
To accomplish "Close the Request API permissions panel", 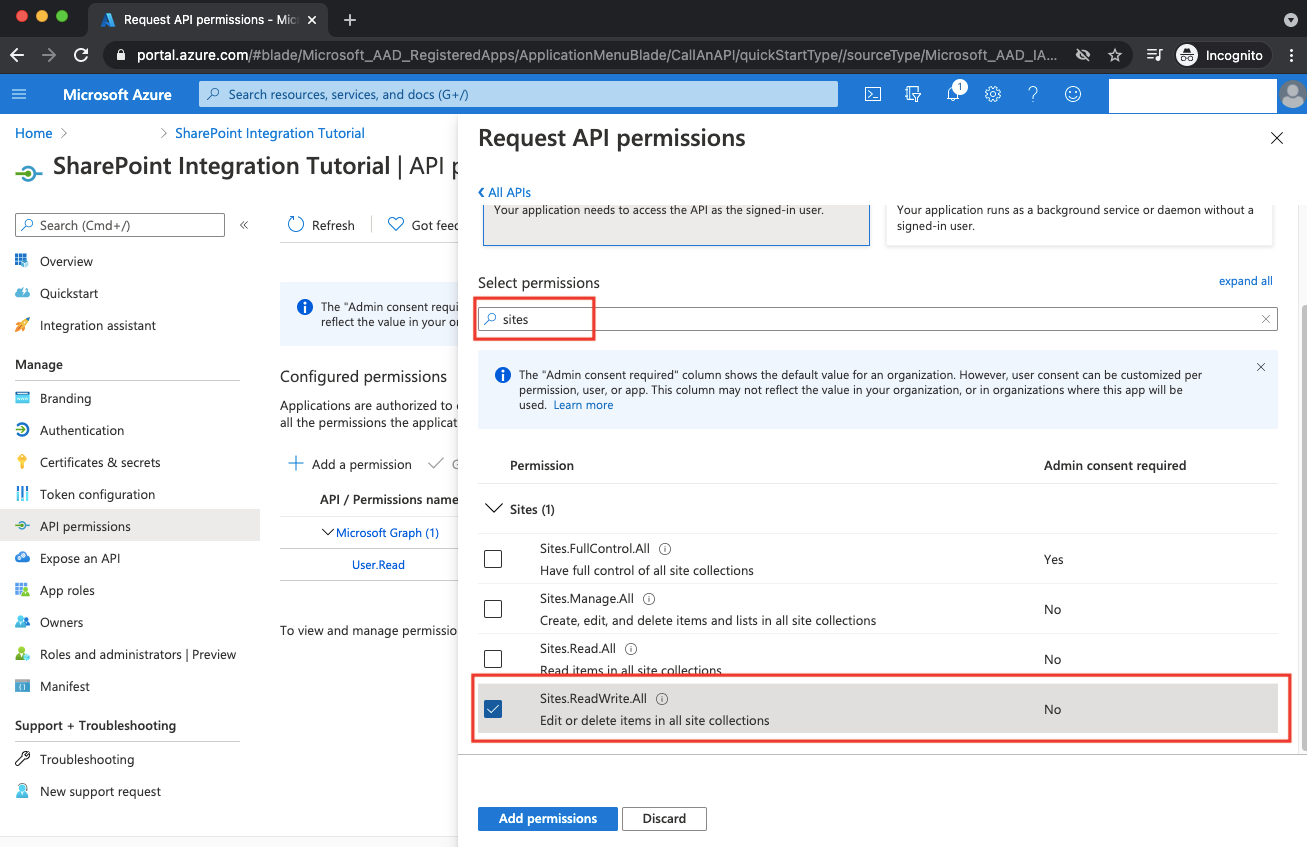I will click(1276, 139).
